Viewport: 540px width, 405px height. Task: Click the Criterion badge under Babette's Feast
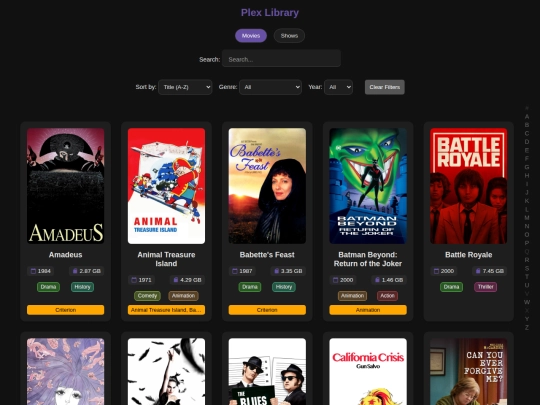(x=267, y=310)
